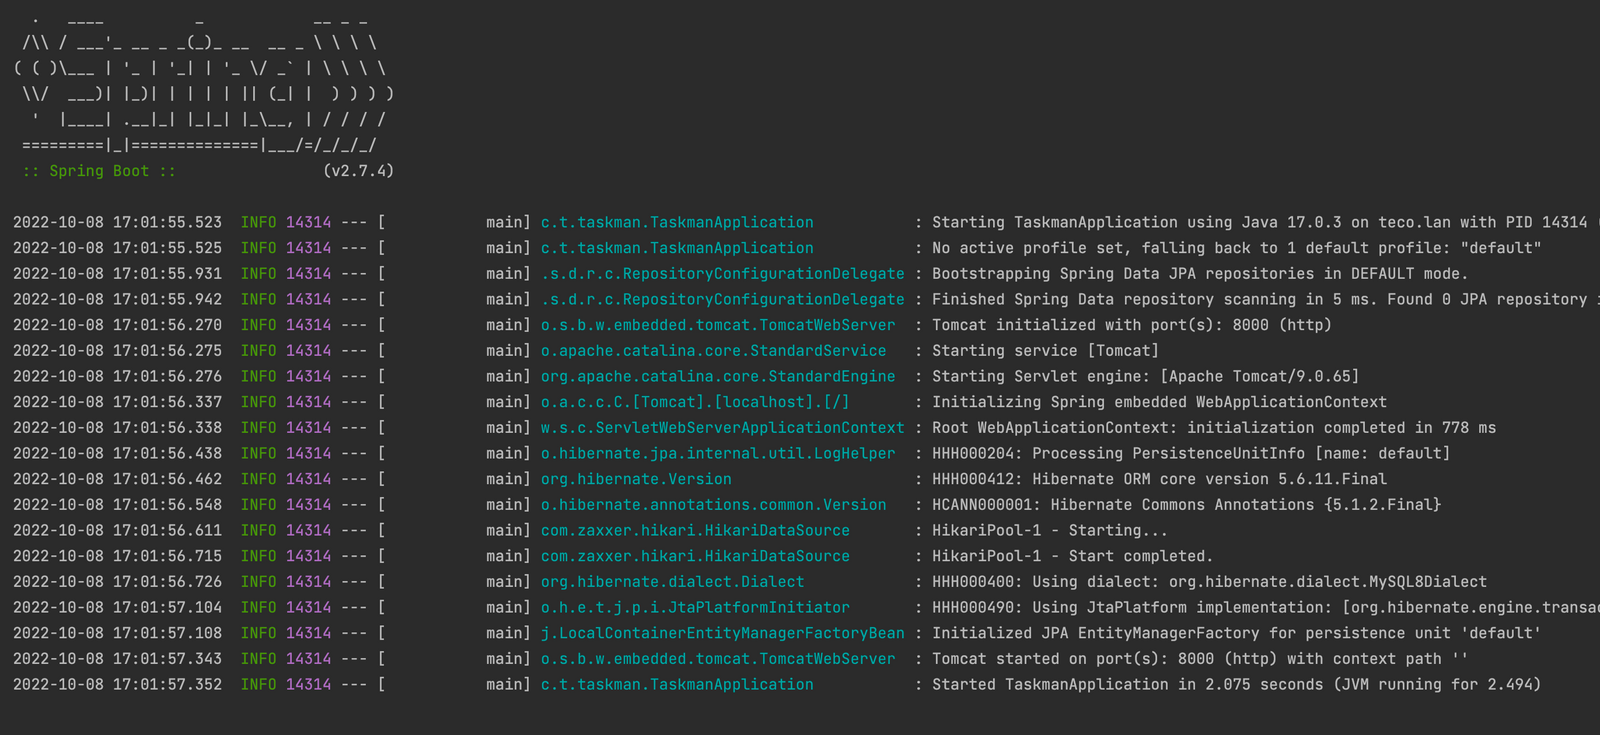This screenshot has height=735, width=1600.
Task: Click the o.hibernate.annotations.common.Version logger name
Action: (x=713, y=505)
